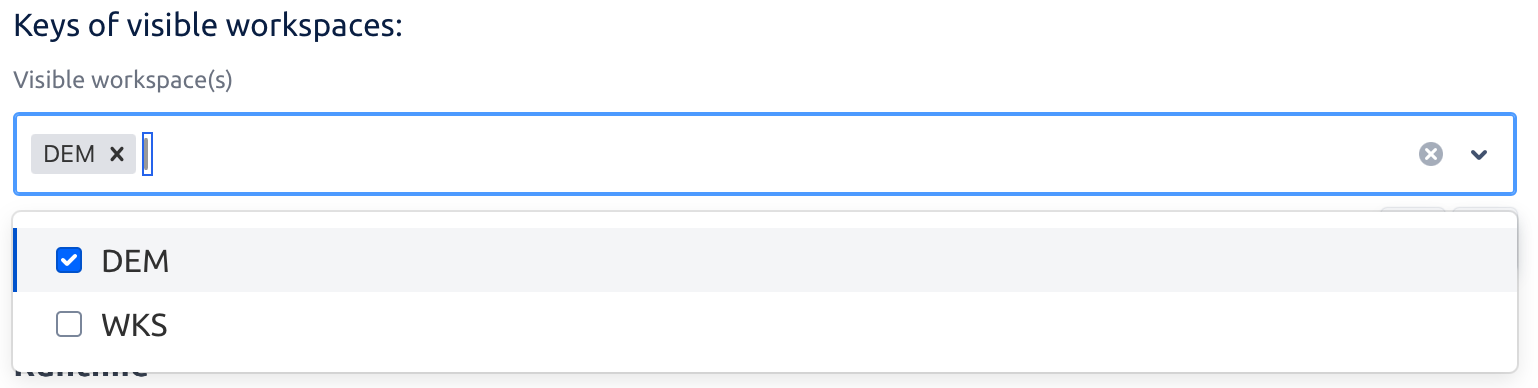This screenshot has height=388, width=1538.
Task: Click the DEM label text in dropdown
Action: [135, 261]
